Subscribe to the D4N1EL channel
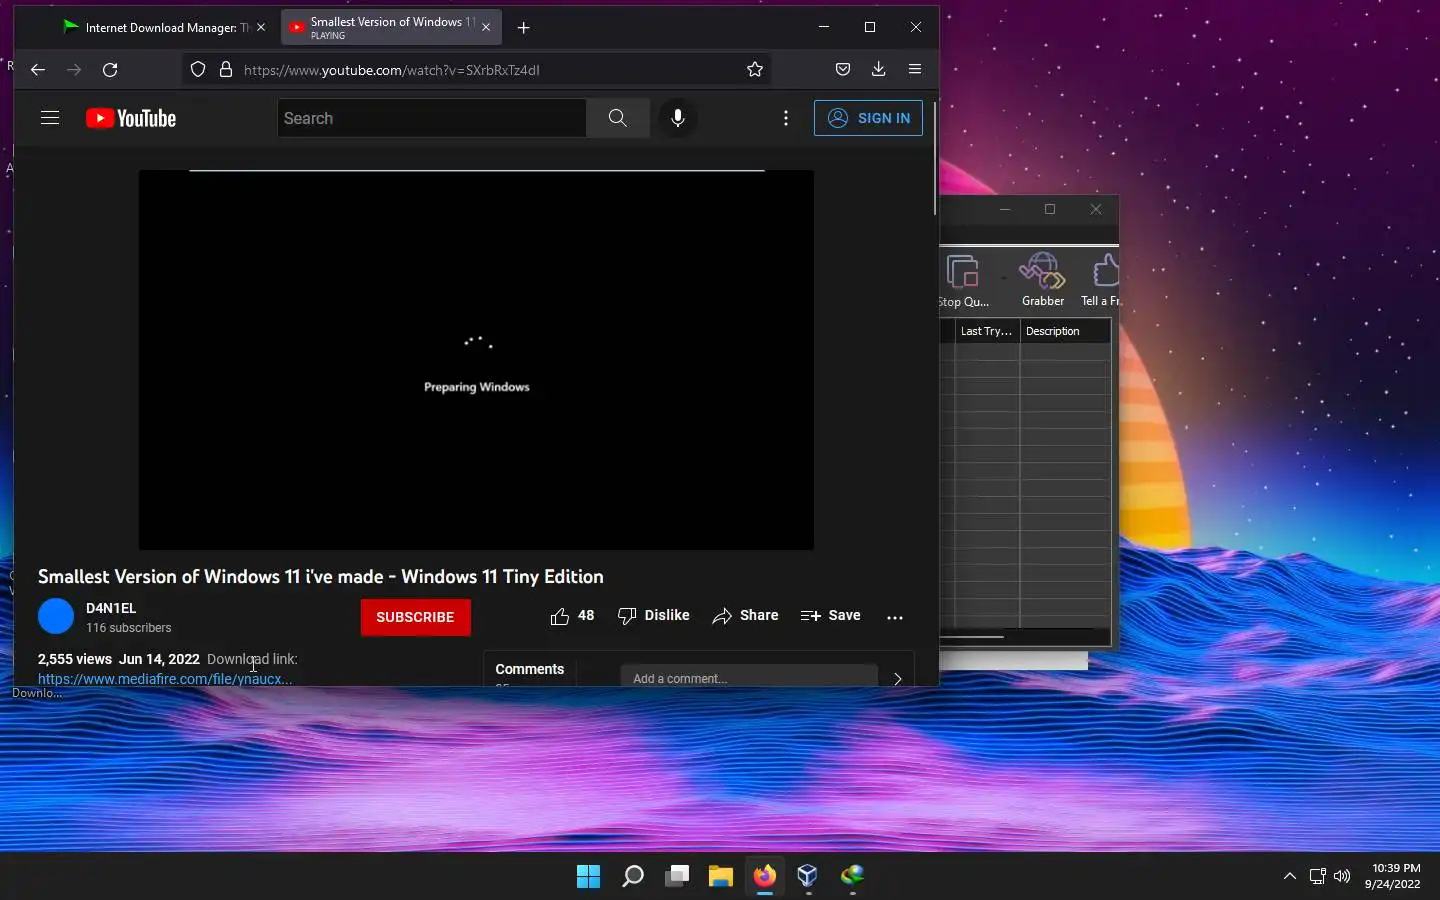 tap(415, 617)
